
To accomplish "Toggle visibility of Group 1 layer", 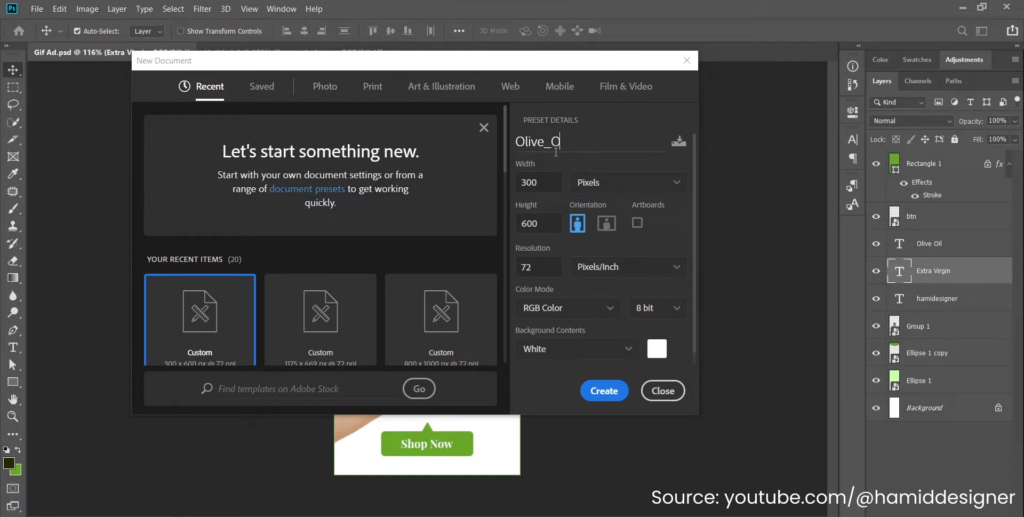I will (x=876, y=326).
